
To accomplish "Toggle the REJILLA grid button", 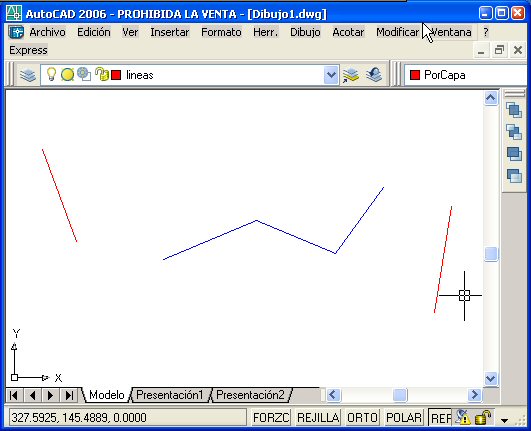I will coord(318,417).
